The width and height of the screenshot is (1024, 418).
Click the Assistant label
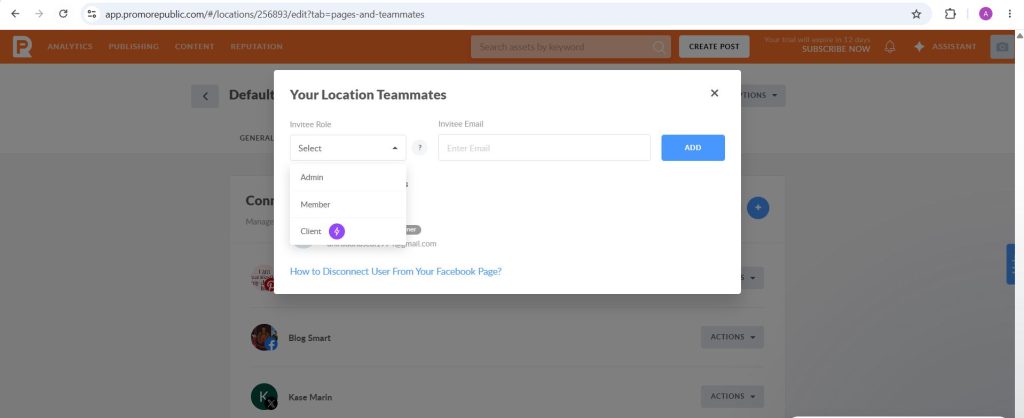pos(954,46)
